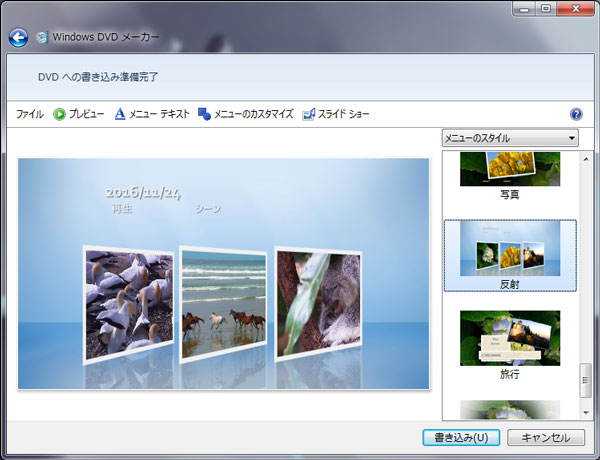This screenshot has height=460, width=600.
Task: Open Help via the blue question mark
Action: point(576,114)
